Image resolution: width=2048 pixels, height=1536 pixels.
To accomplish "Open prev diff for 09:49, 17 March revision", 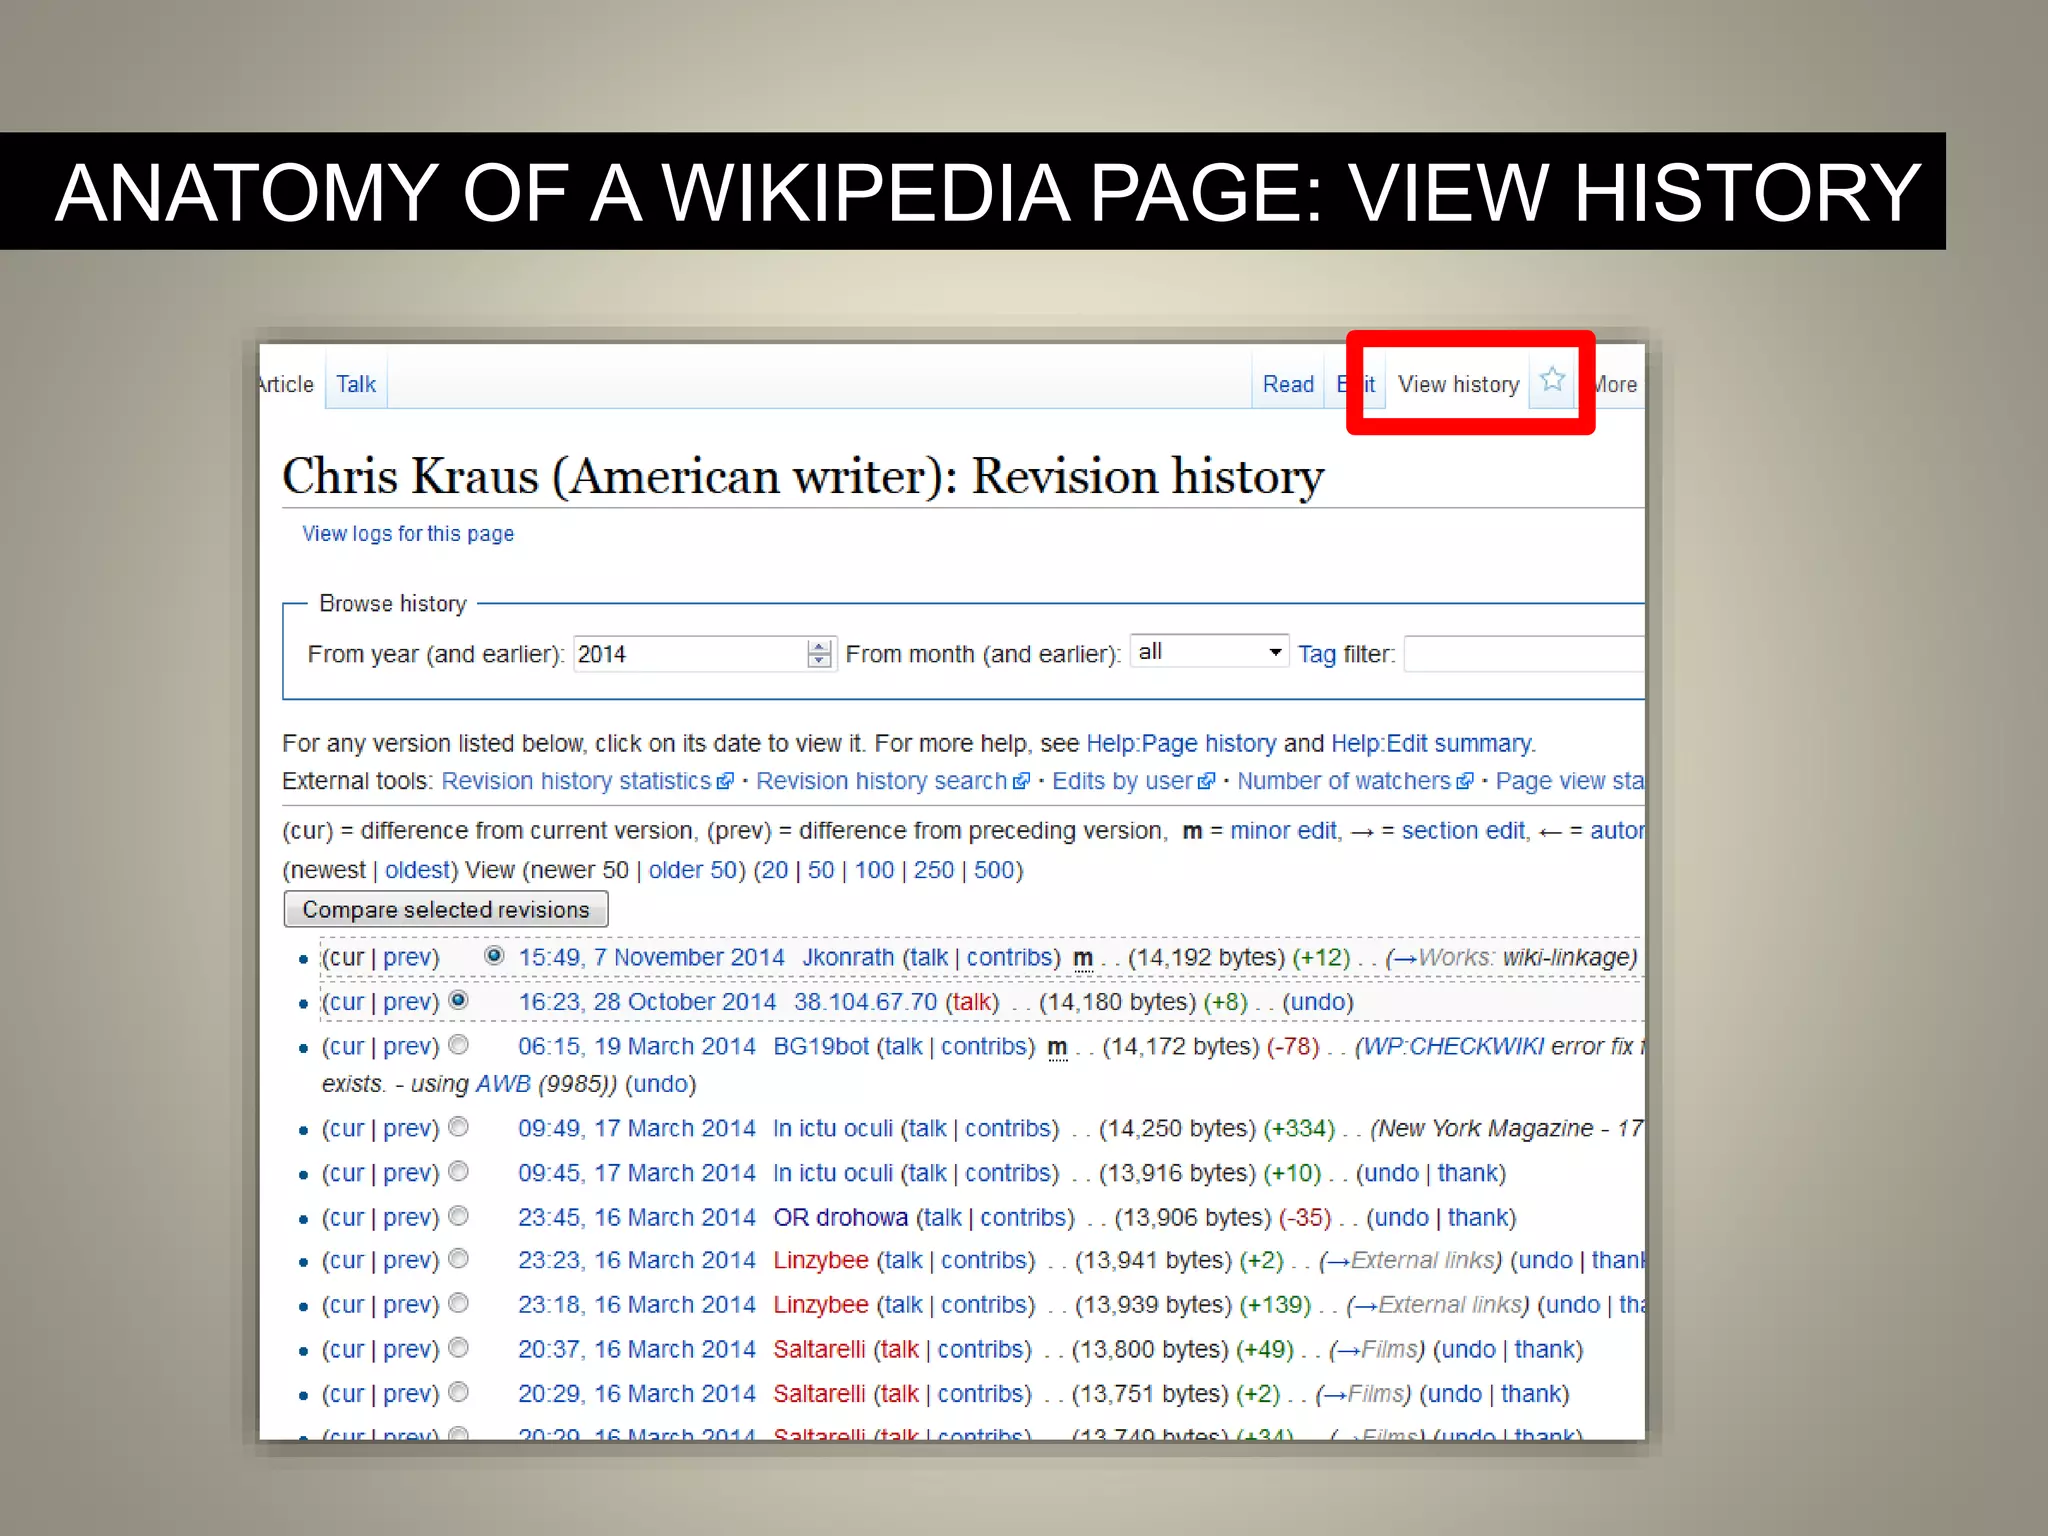I will coord(407,1129).
